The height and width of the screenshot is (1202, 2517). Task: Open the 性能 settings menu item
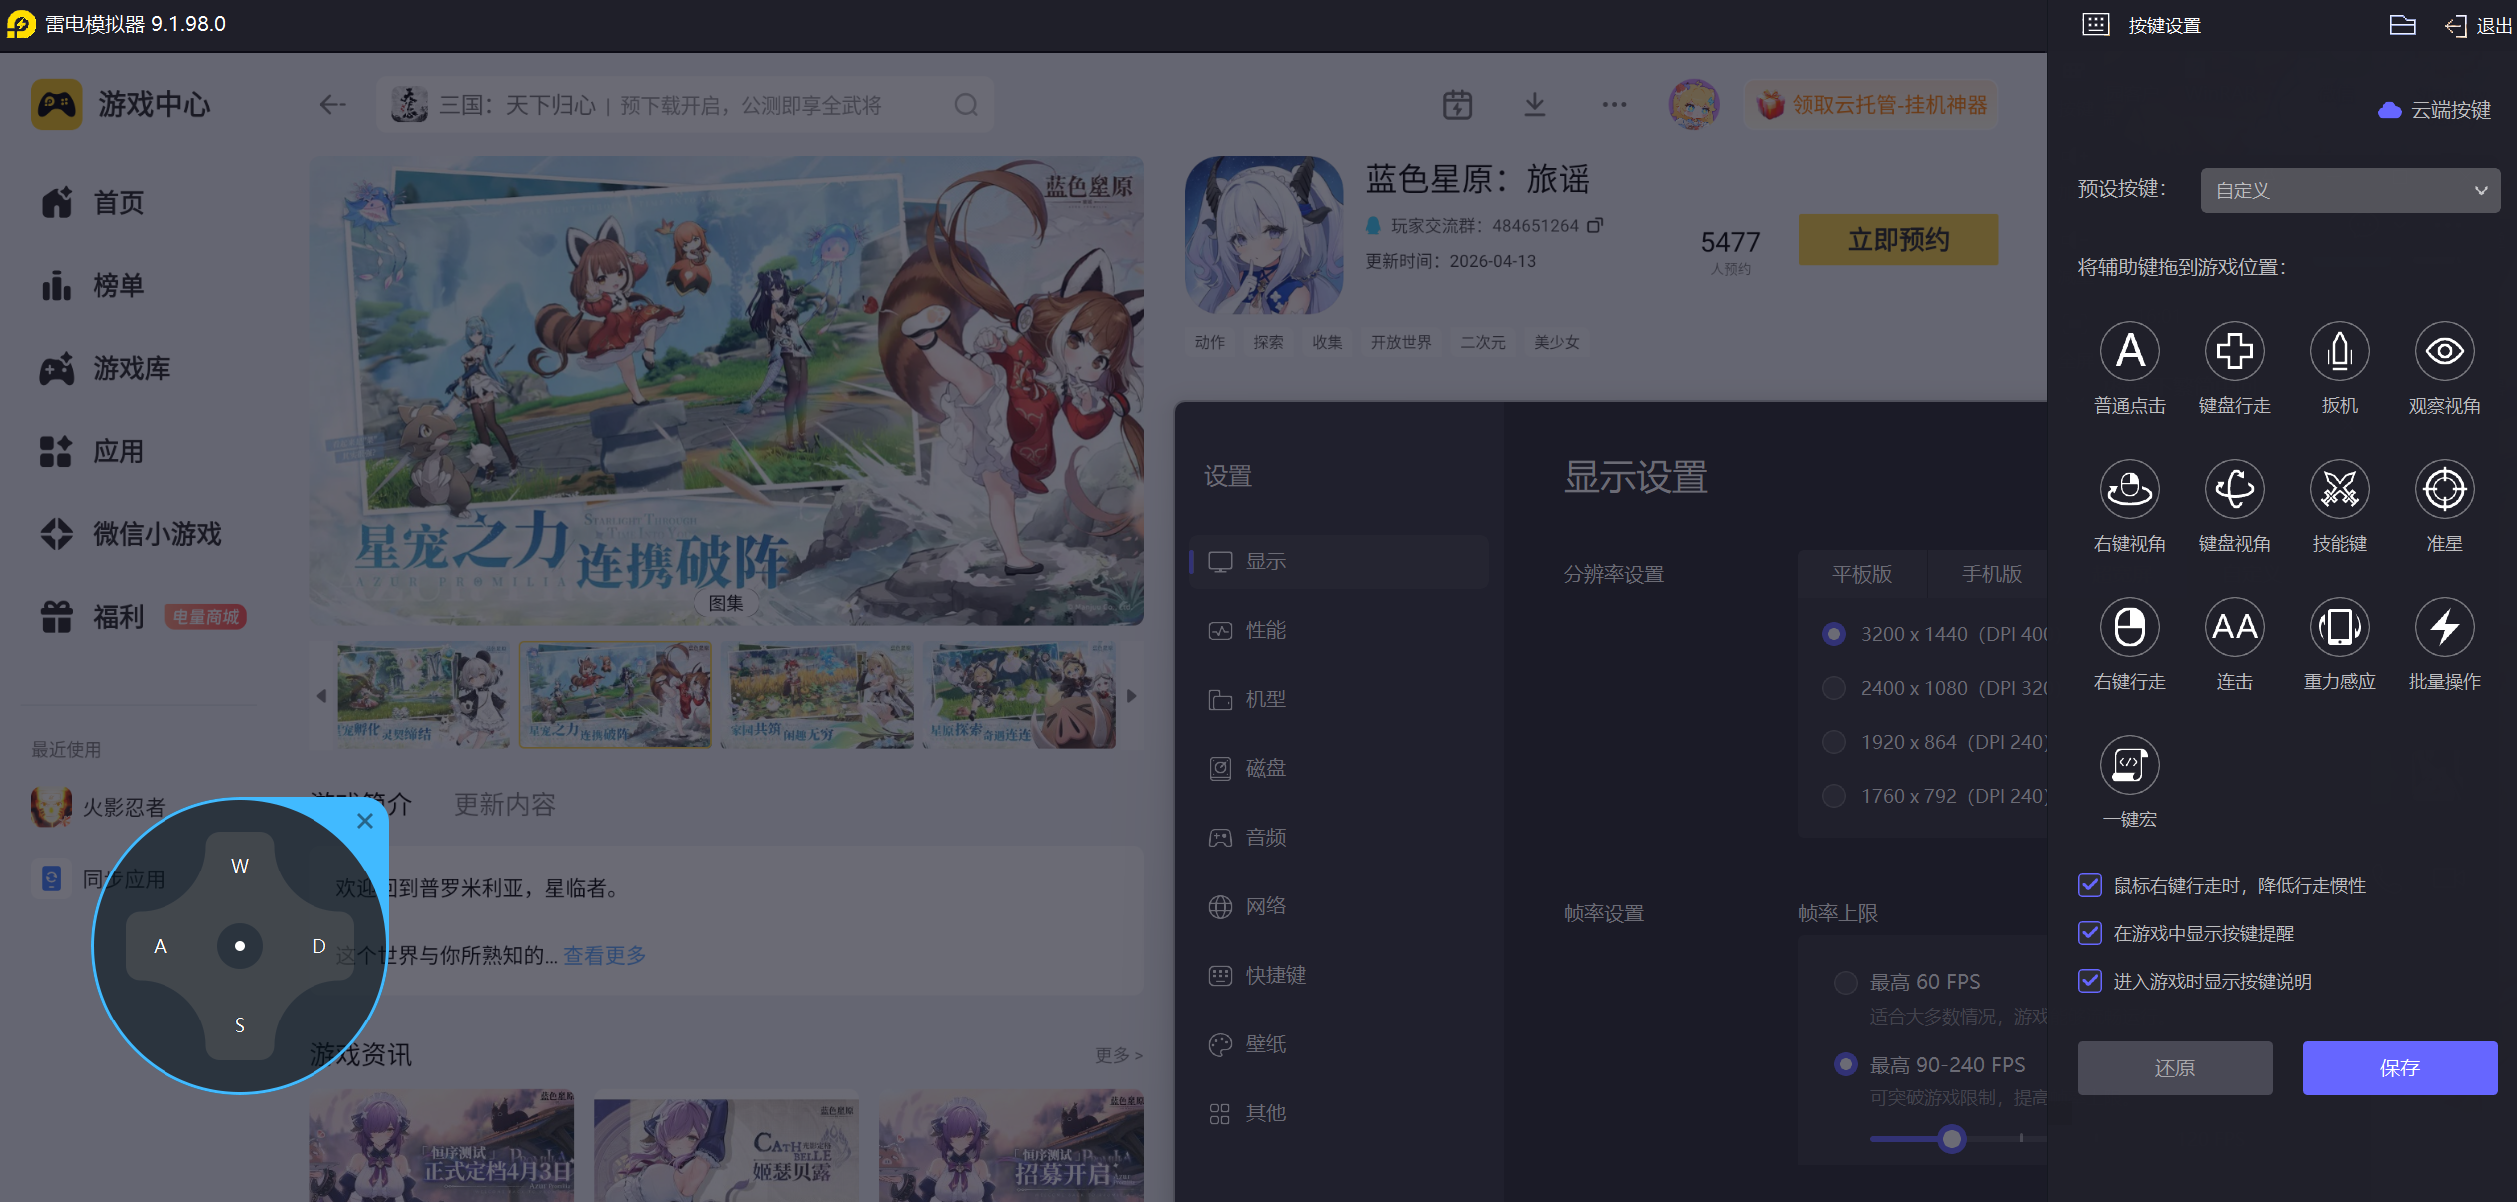[x=1265, y=630]
